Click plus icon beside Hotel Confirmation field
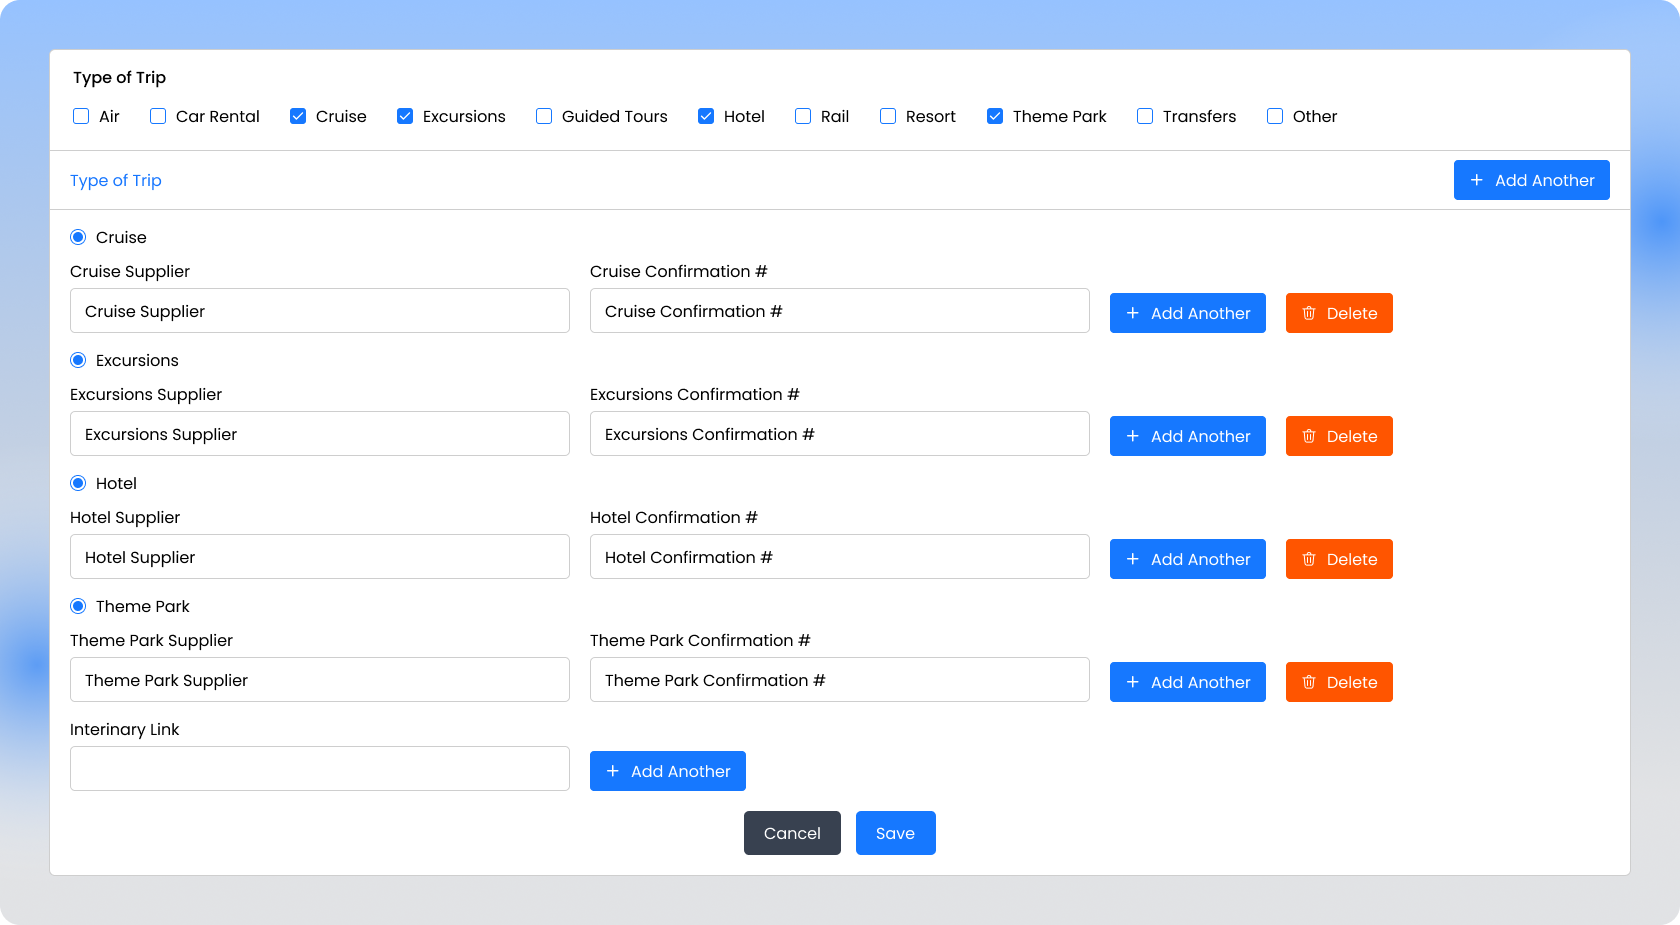1680x925 pixels. coord(1132,559)
